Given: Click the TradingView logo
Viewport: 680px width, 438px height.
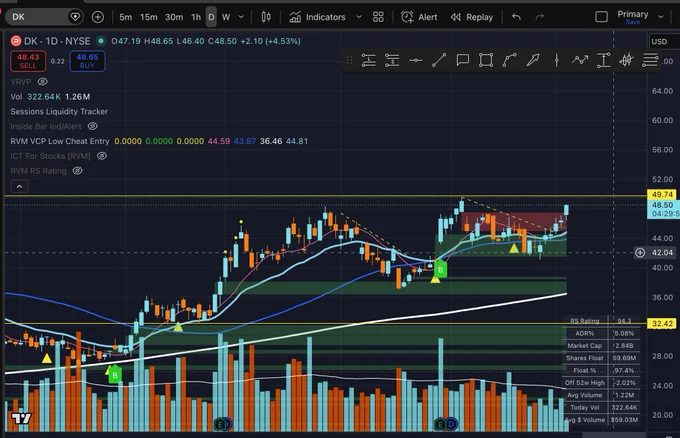Looking at the screenshot, I should coord(21,418).
